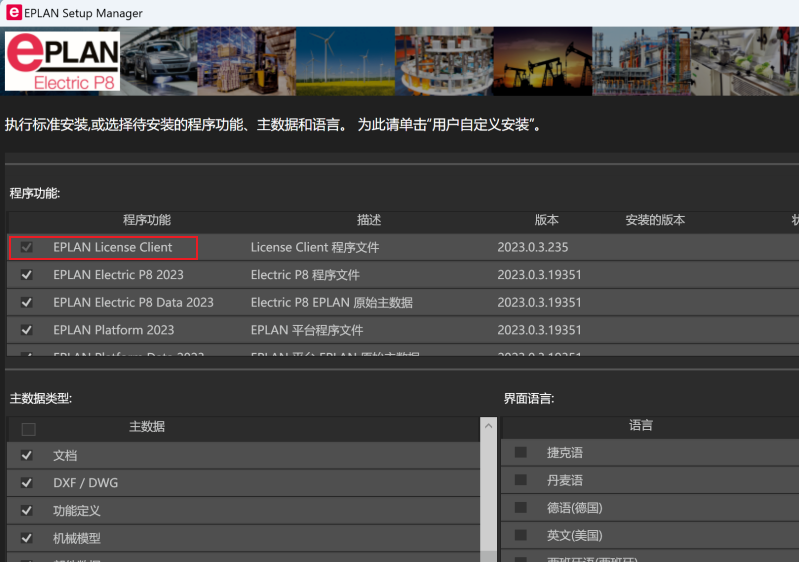Screen dimensions: 799x562
Task: Enable the 捷克语 language checkbox
Action: click(x=520, y=453)
